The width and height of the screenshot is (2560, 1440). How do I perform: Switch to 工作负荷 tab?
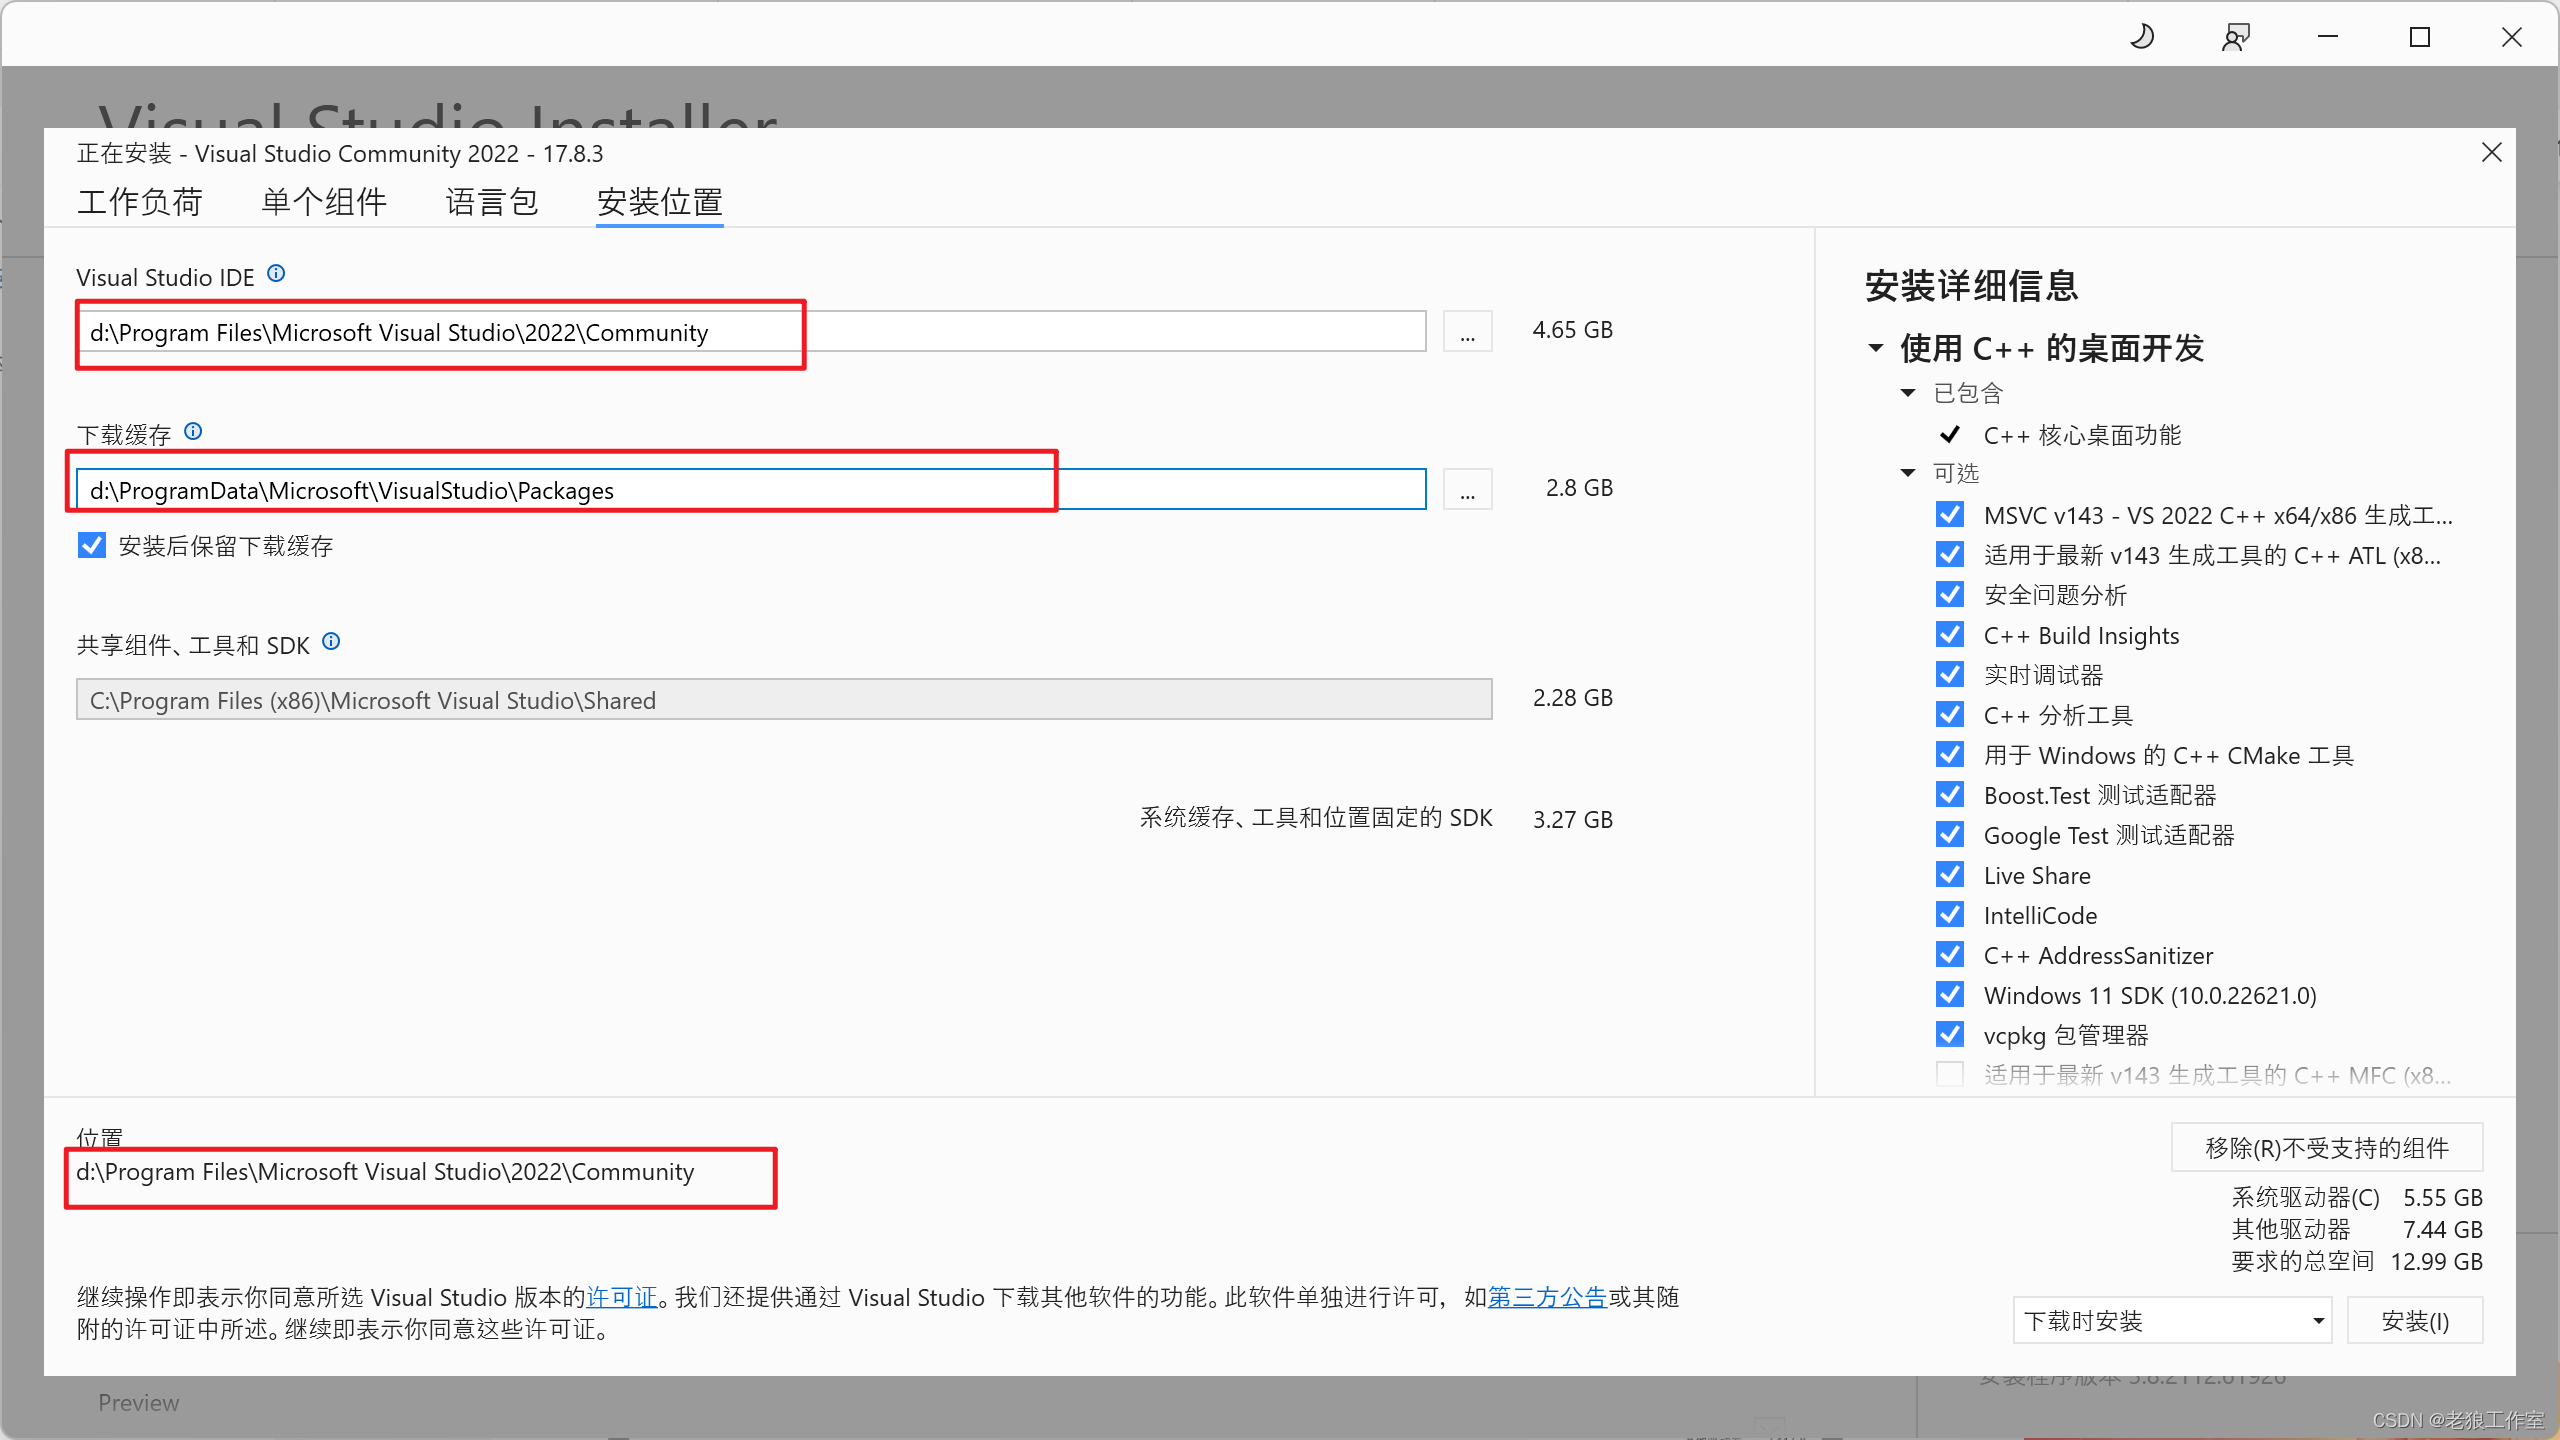(x=140, y=203)
